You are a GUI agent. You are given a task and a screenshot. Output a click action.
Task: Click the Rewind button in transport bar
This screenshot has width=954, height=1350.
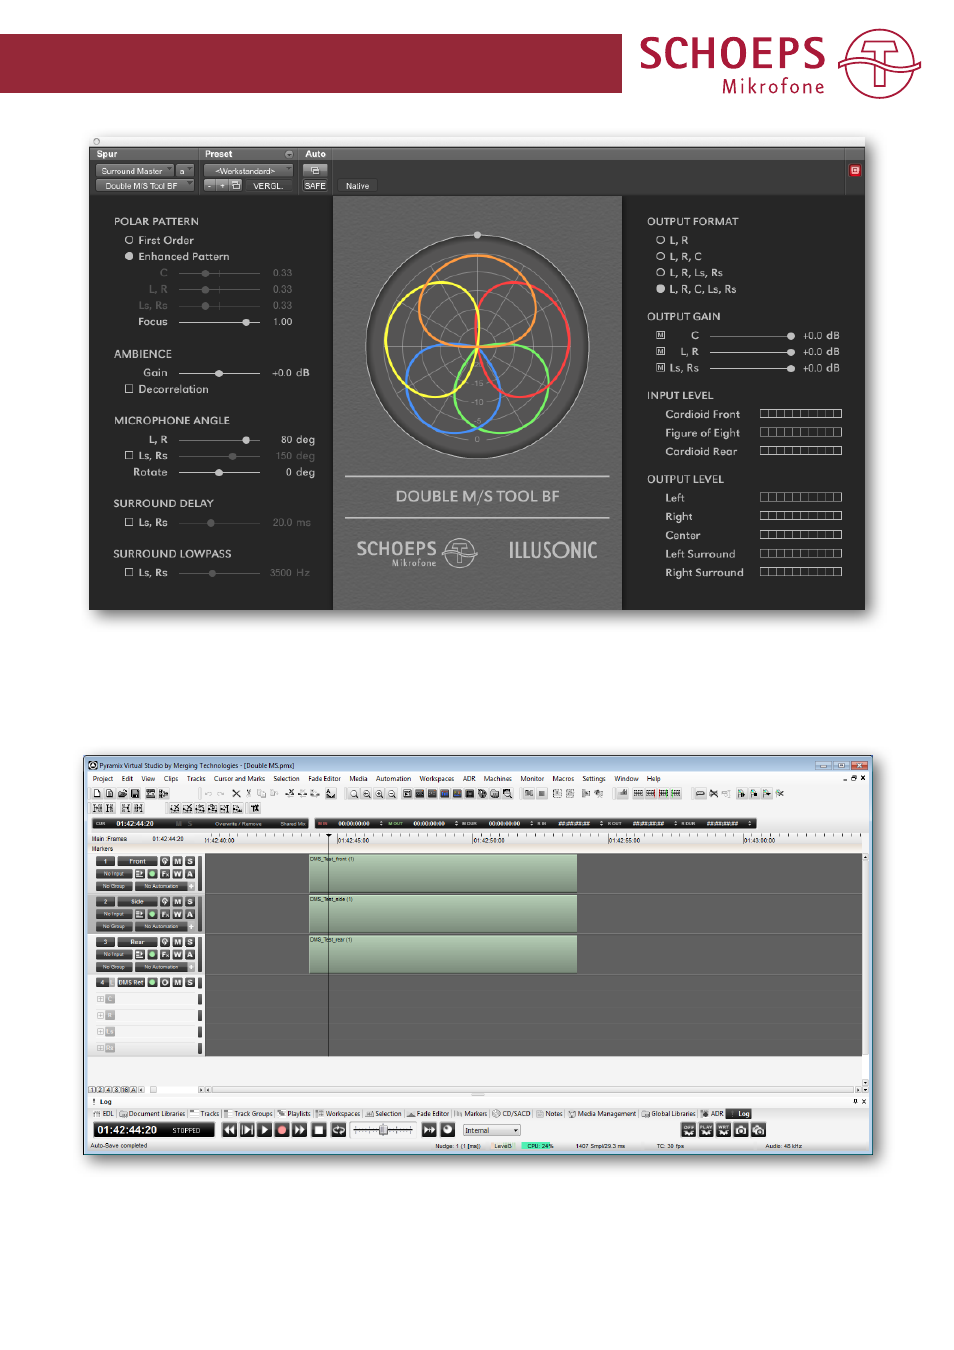tap(230, 1130)
